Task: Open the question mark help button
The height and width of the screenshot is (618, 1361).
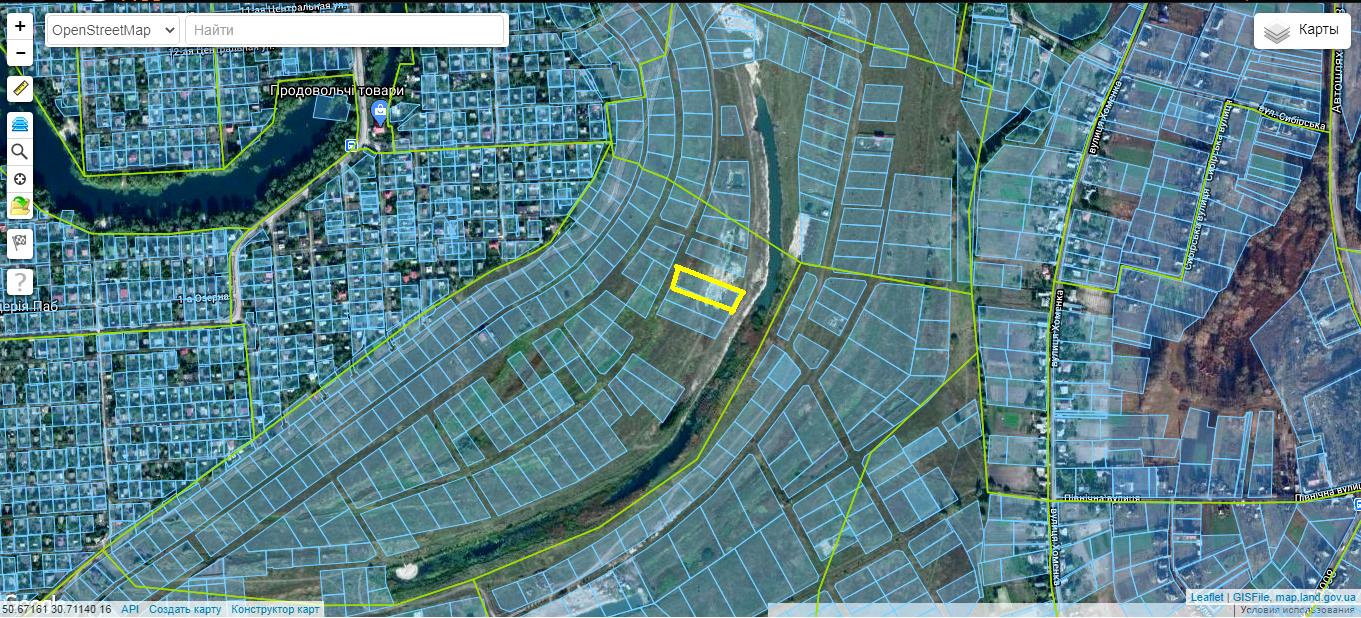Action: (x=20, y=281)
